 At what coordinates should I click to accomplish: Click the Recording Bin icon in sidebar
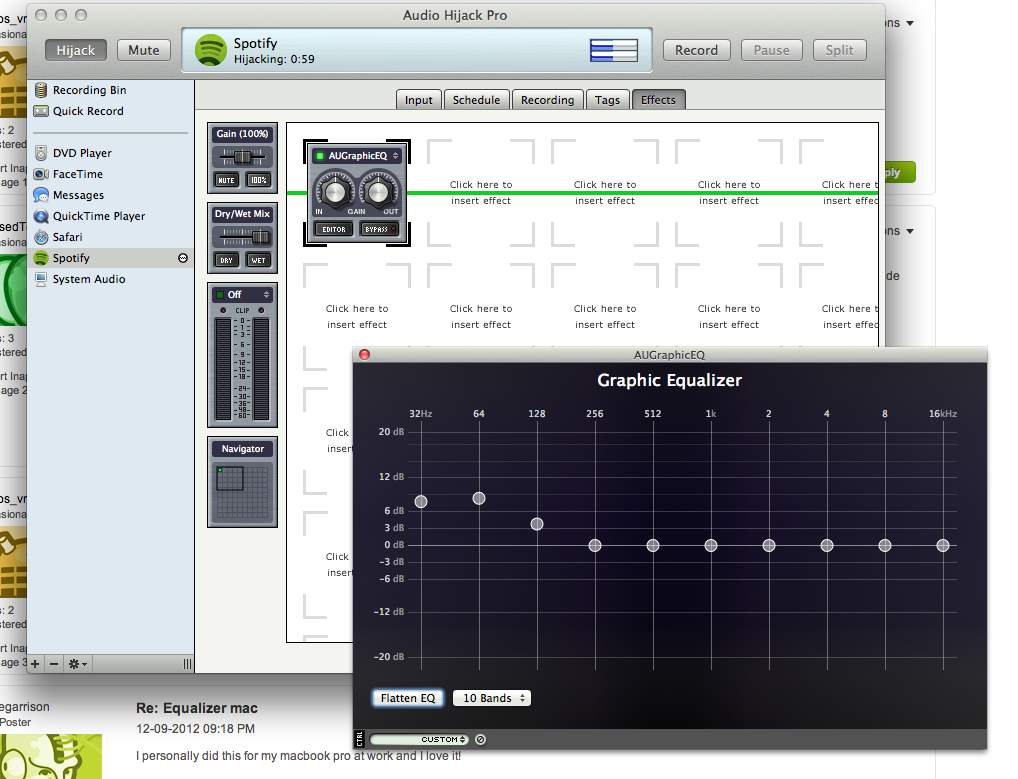click(41, 90)
